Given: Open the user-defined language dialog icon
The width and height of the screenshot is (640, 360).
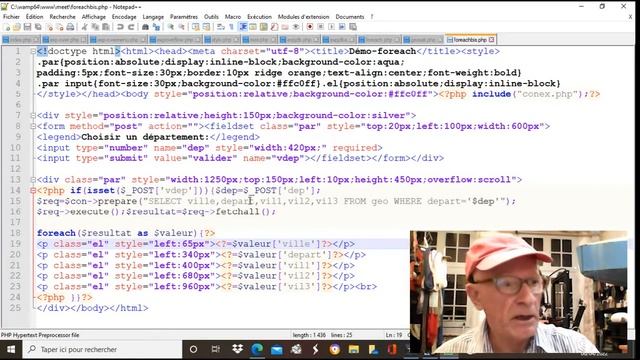Looking at the screenshot, I should (x=253, y=27).
